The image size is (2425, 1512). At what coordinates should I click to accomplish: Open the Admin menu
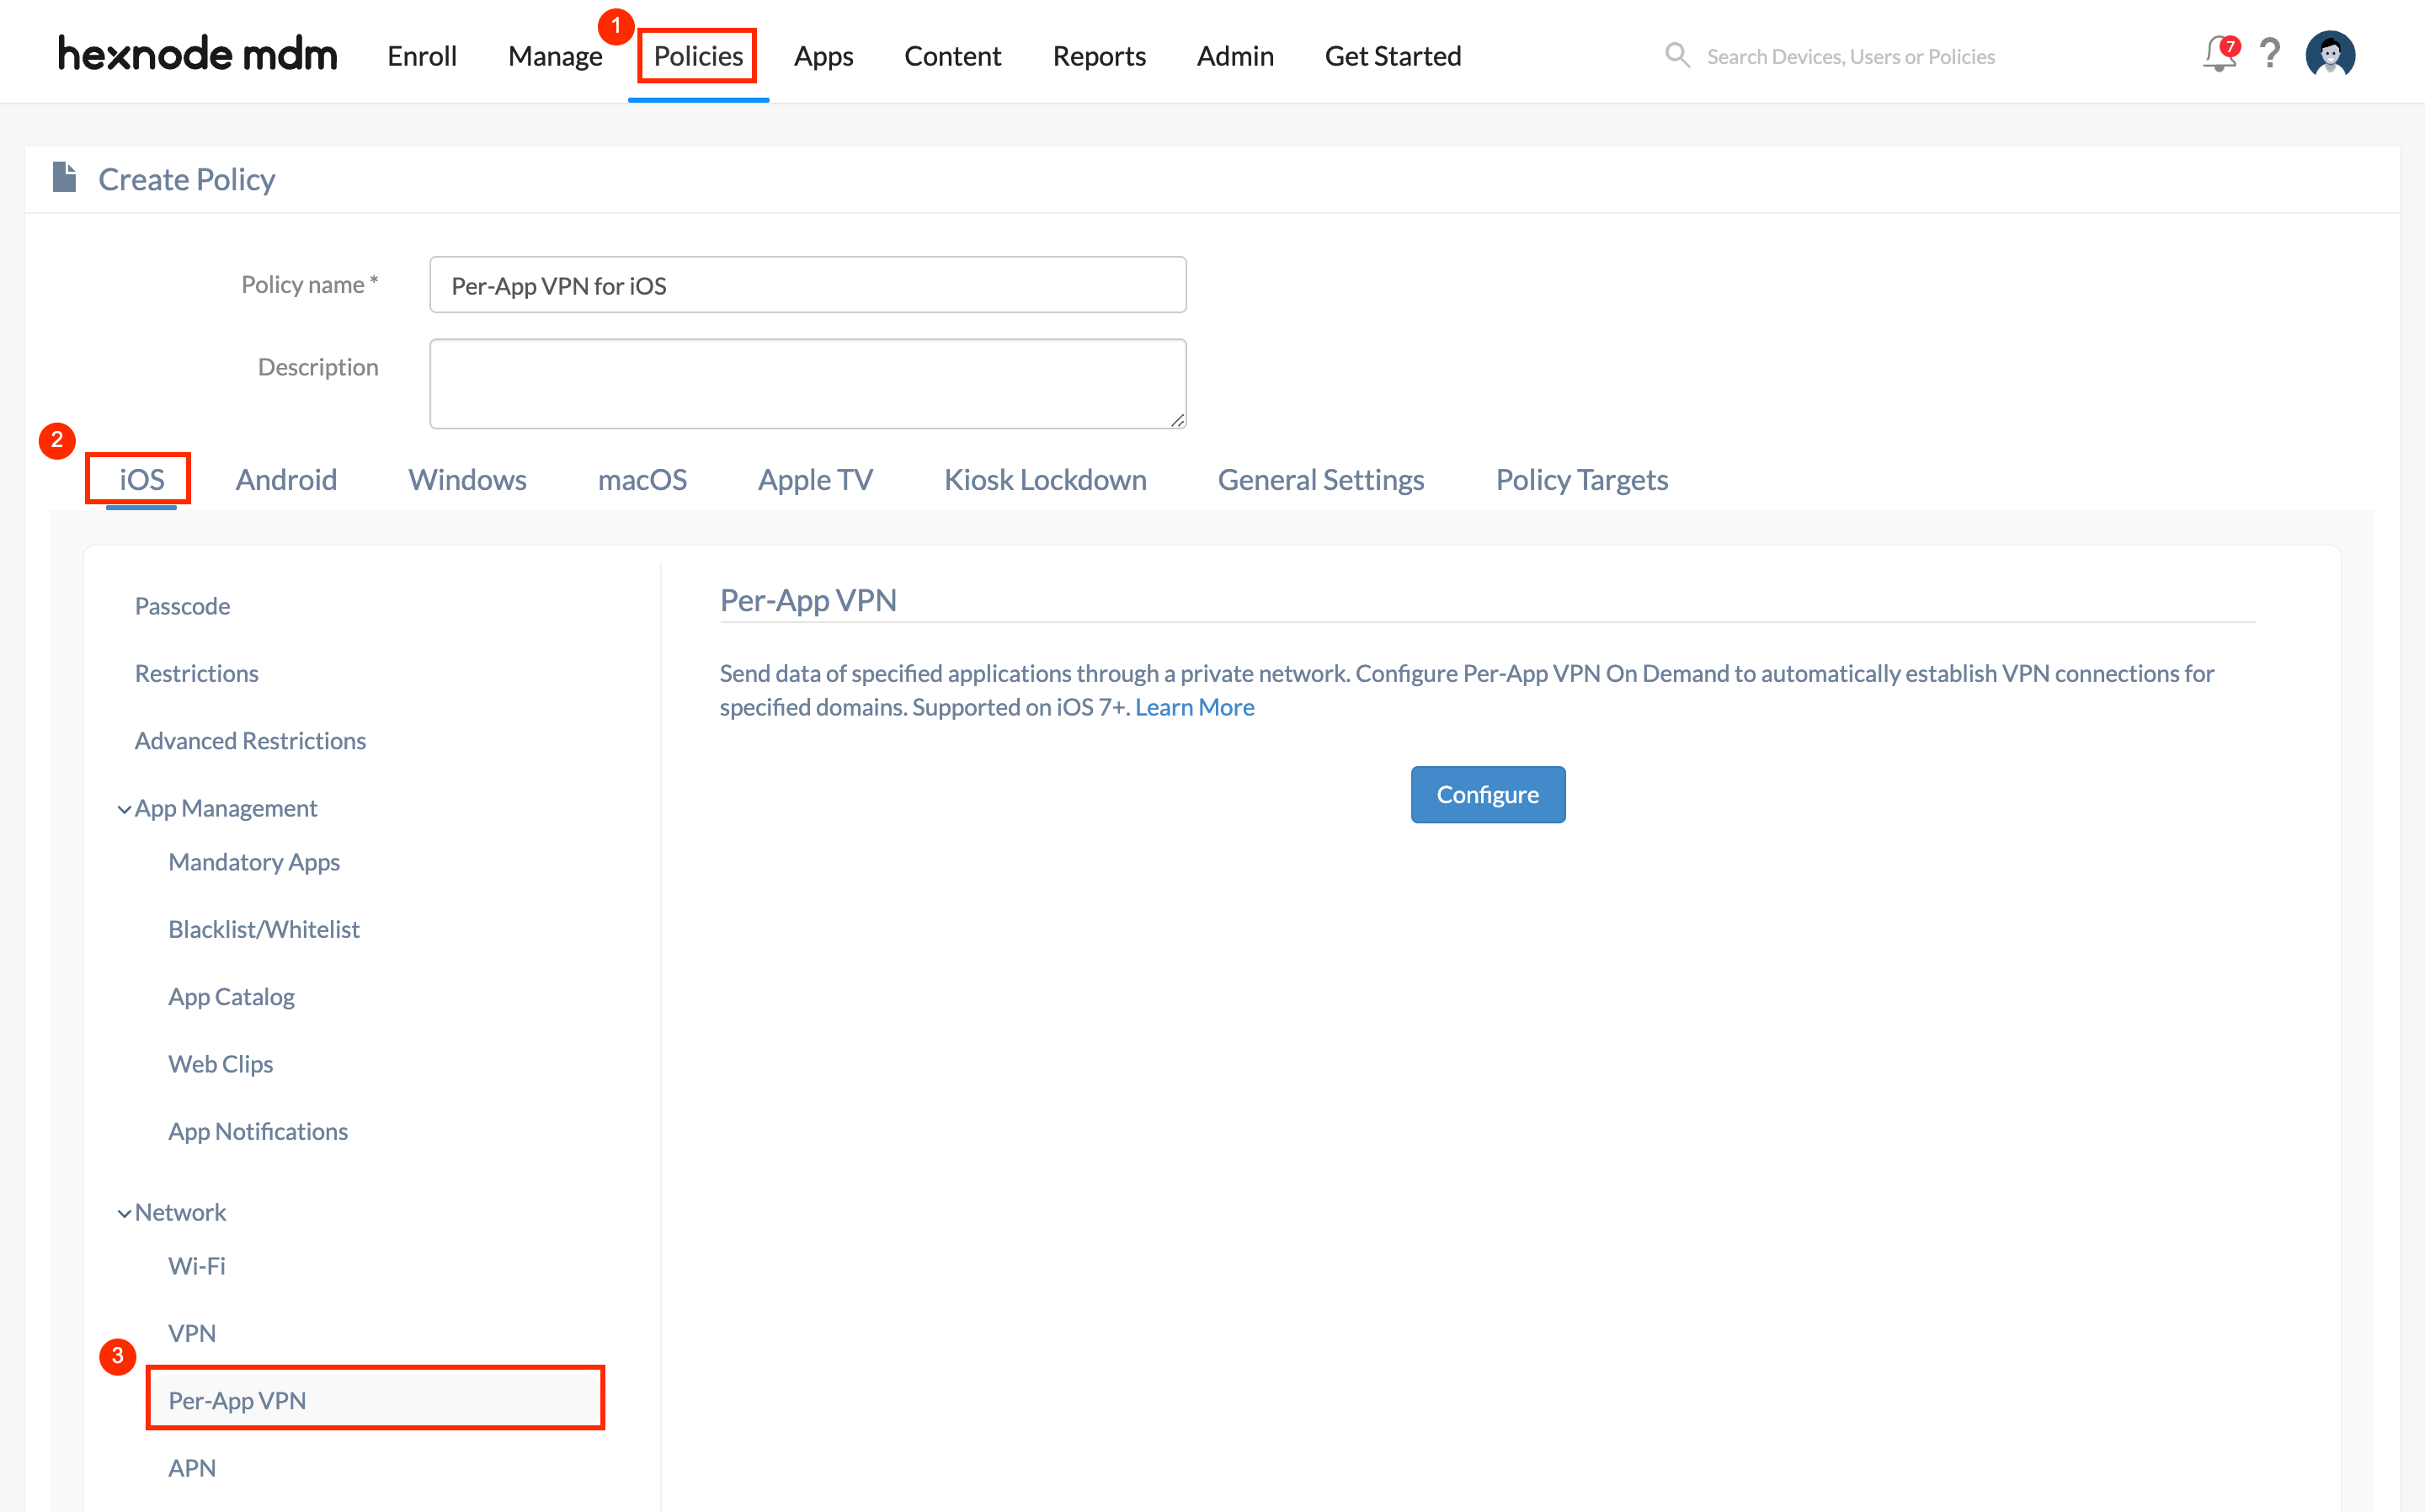coord(1235,55)
